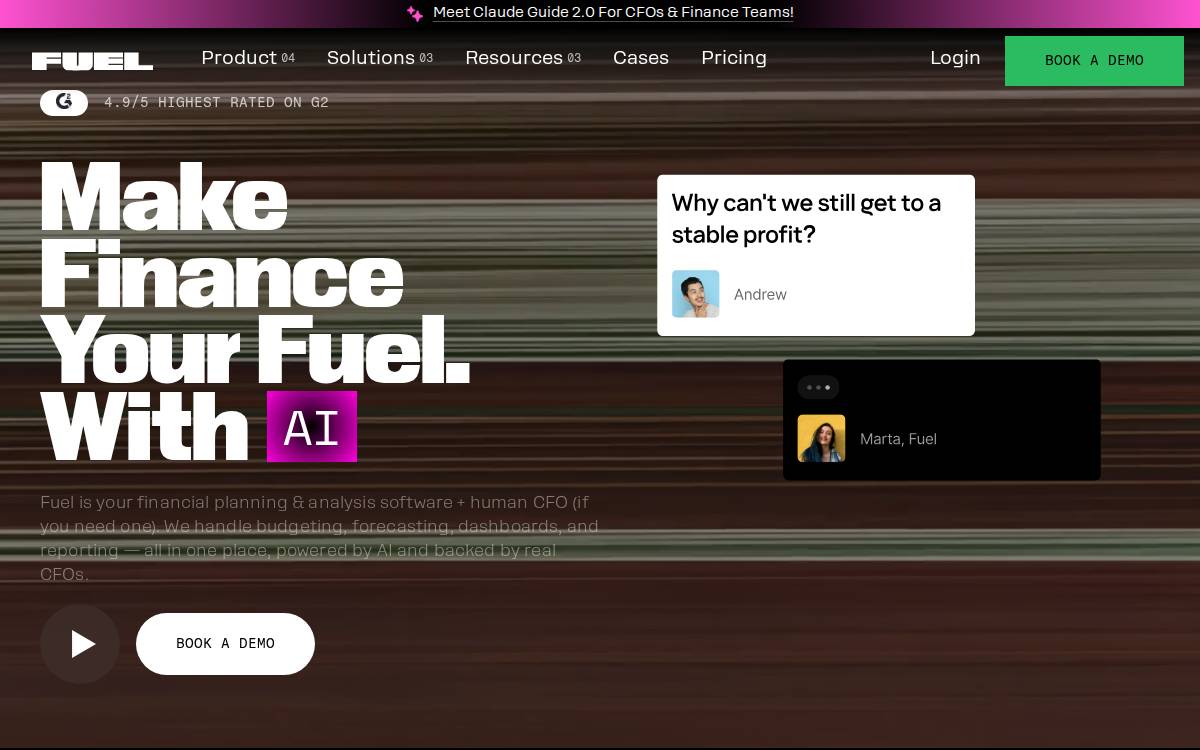This screenshot has width=1200, height=750.
Task: Open the Solutions menu
Action: pyautogui.click(x=380, y=58)
